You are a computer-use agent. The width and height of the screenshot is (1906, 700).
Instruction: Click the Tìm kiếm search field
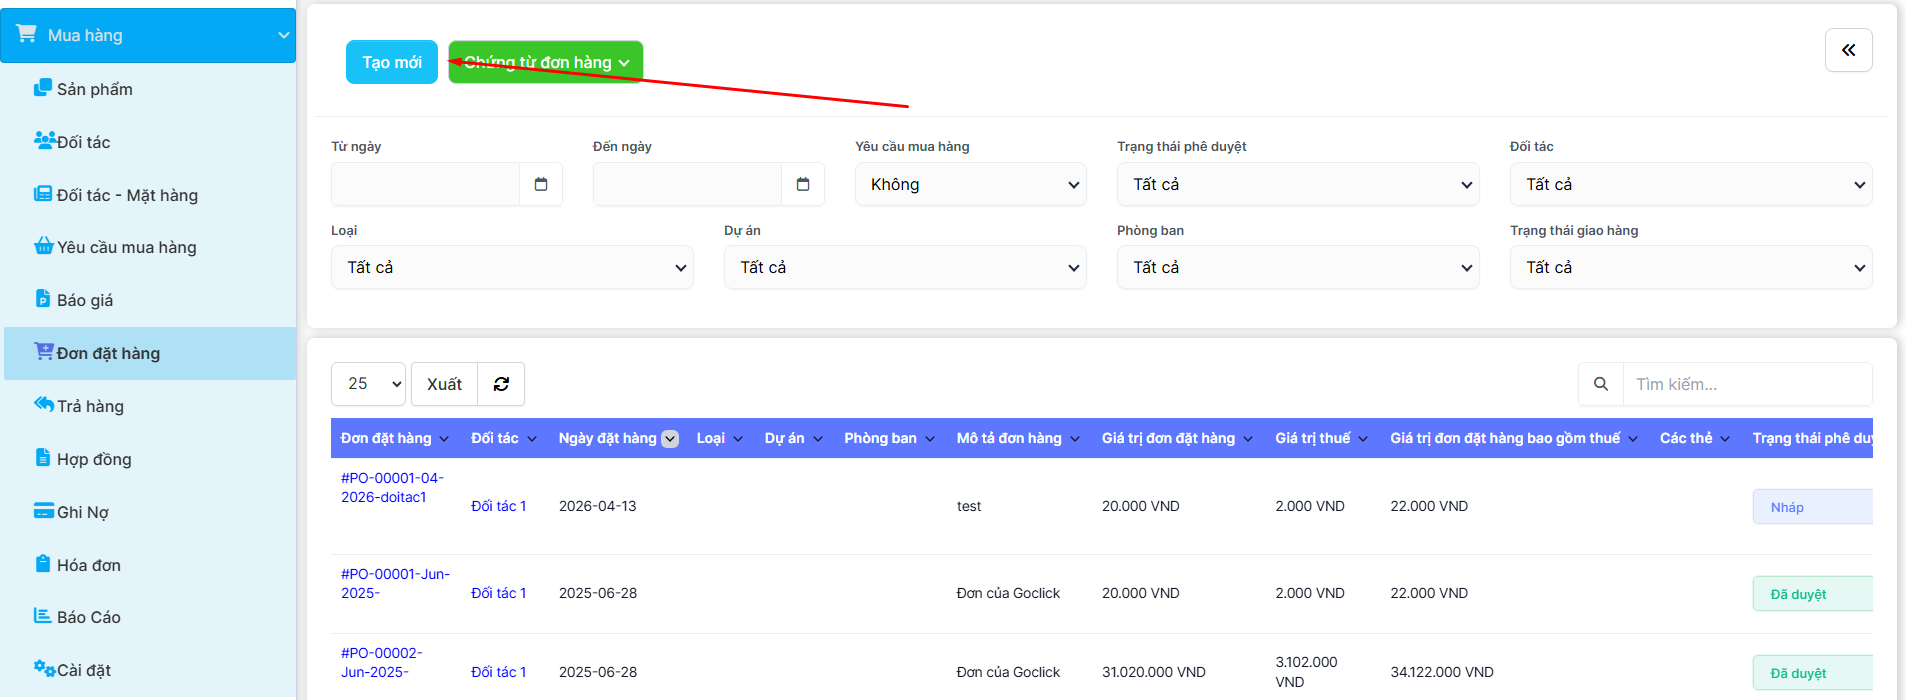(x=1746, y=384)
